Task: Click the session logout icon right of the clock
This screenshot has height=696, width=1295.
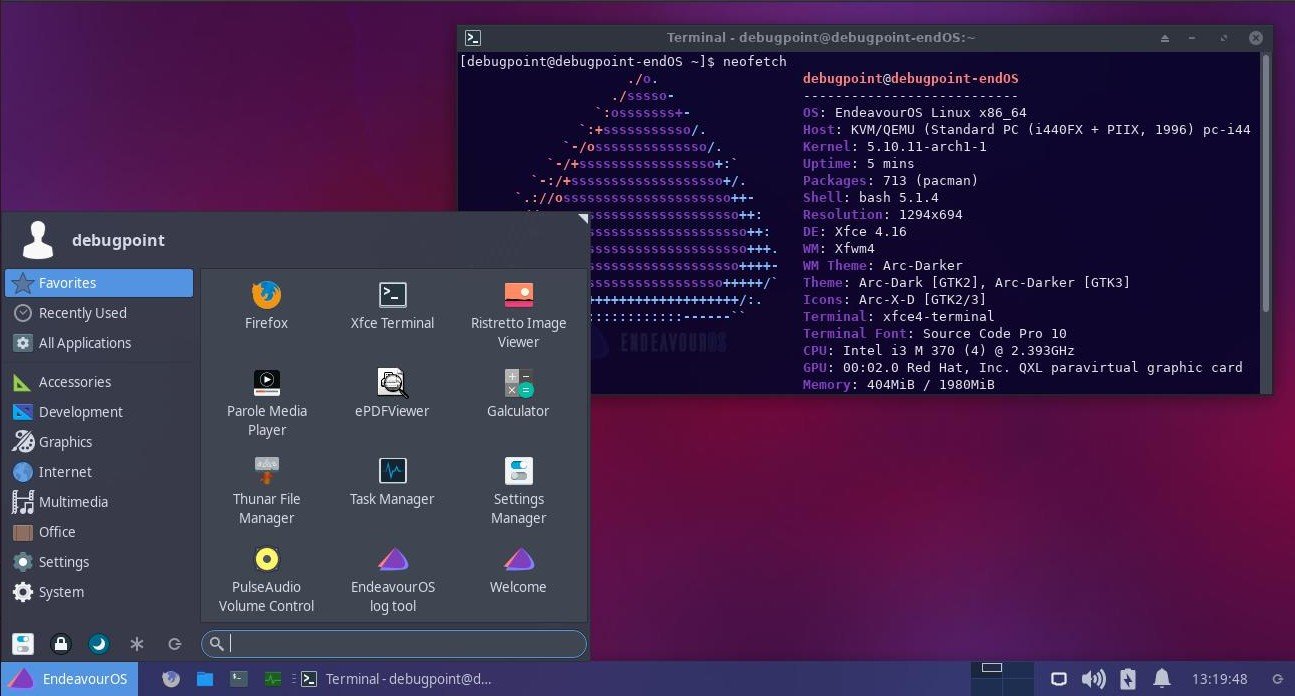Action: (1277, 679)
